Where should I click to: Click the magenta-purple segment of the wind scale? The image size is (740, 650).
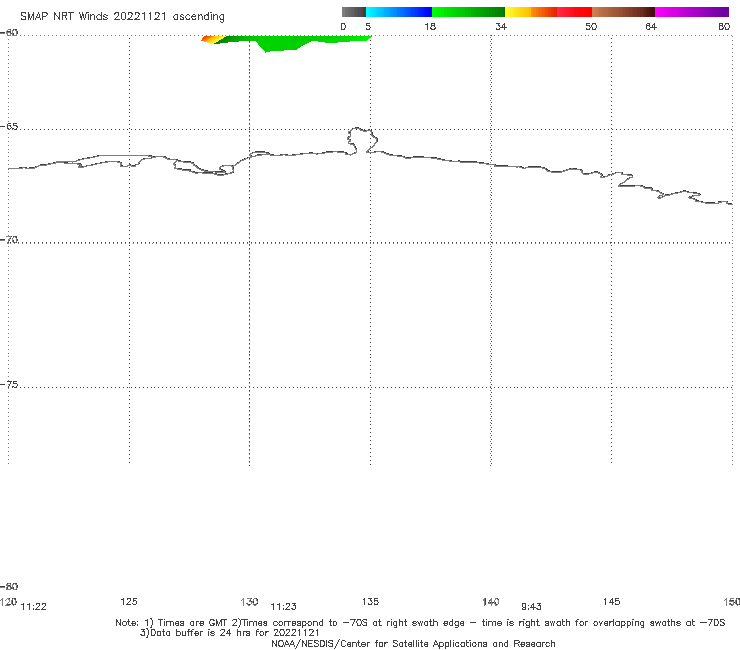pos(692,12)
